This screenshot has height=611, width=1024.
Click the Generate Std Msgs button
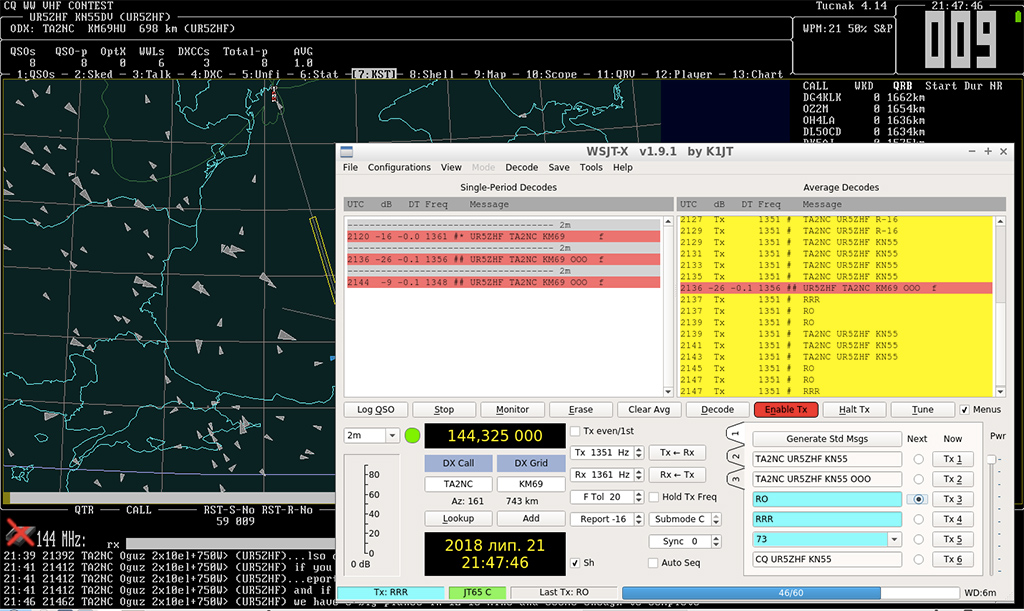click(x=827, y=439)
